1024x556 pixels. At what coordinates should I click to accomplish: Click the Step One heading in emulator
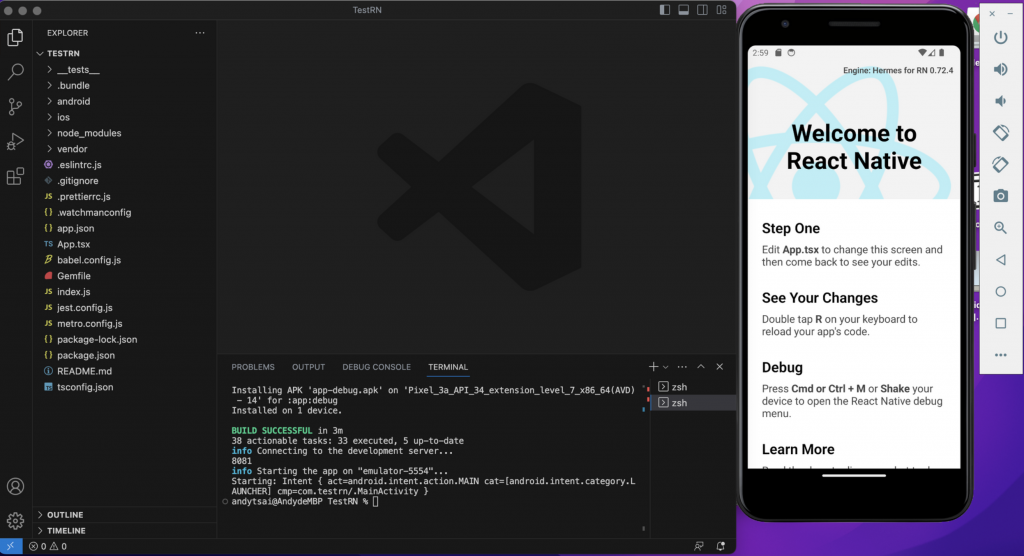click(790, 228)
